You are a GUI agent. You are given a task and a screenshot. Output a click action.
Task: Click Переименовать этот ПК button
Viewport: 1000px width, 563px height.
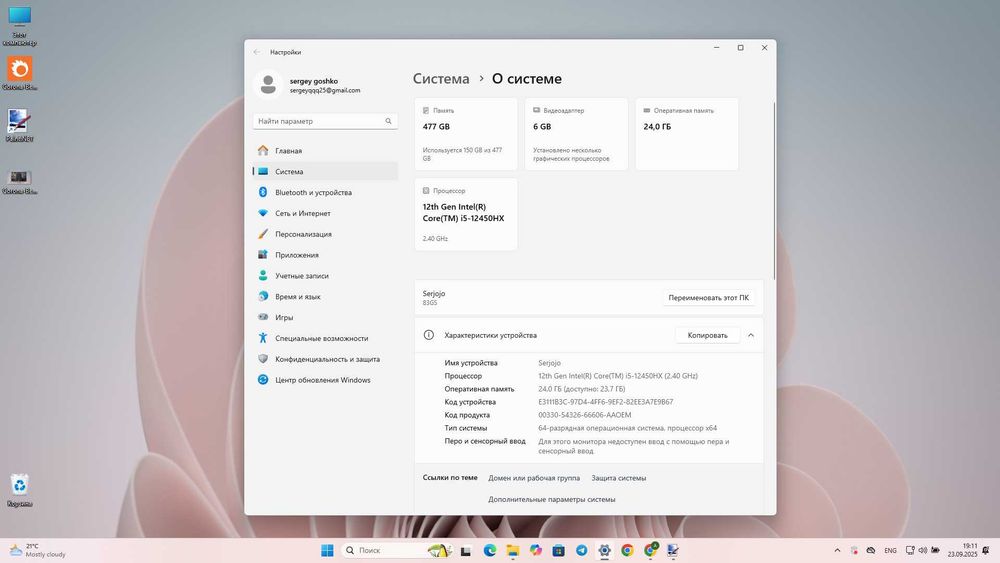[x=709, y=298]
